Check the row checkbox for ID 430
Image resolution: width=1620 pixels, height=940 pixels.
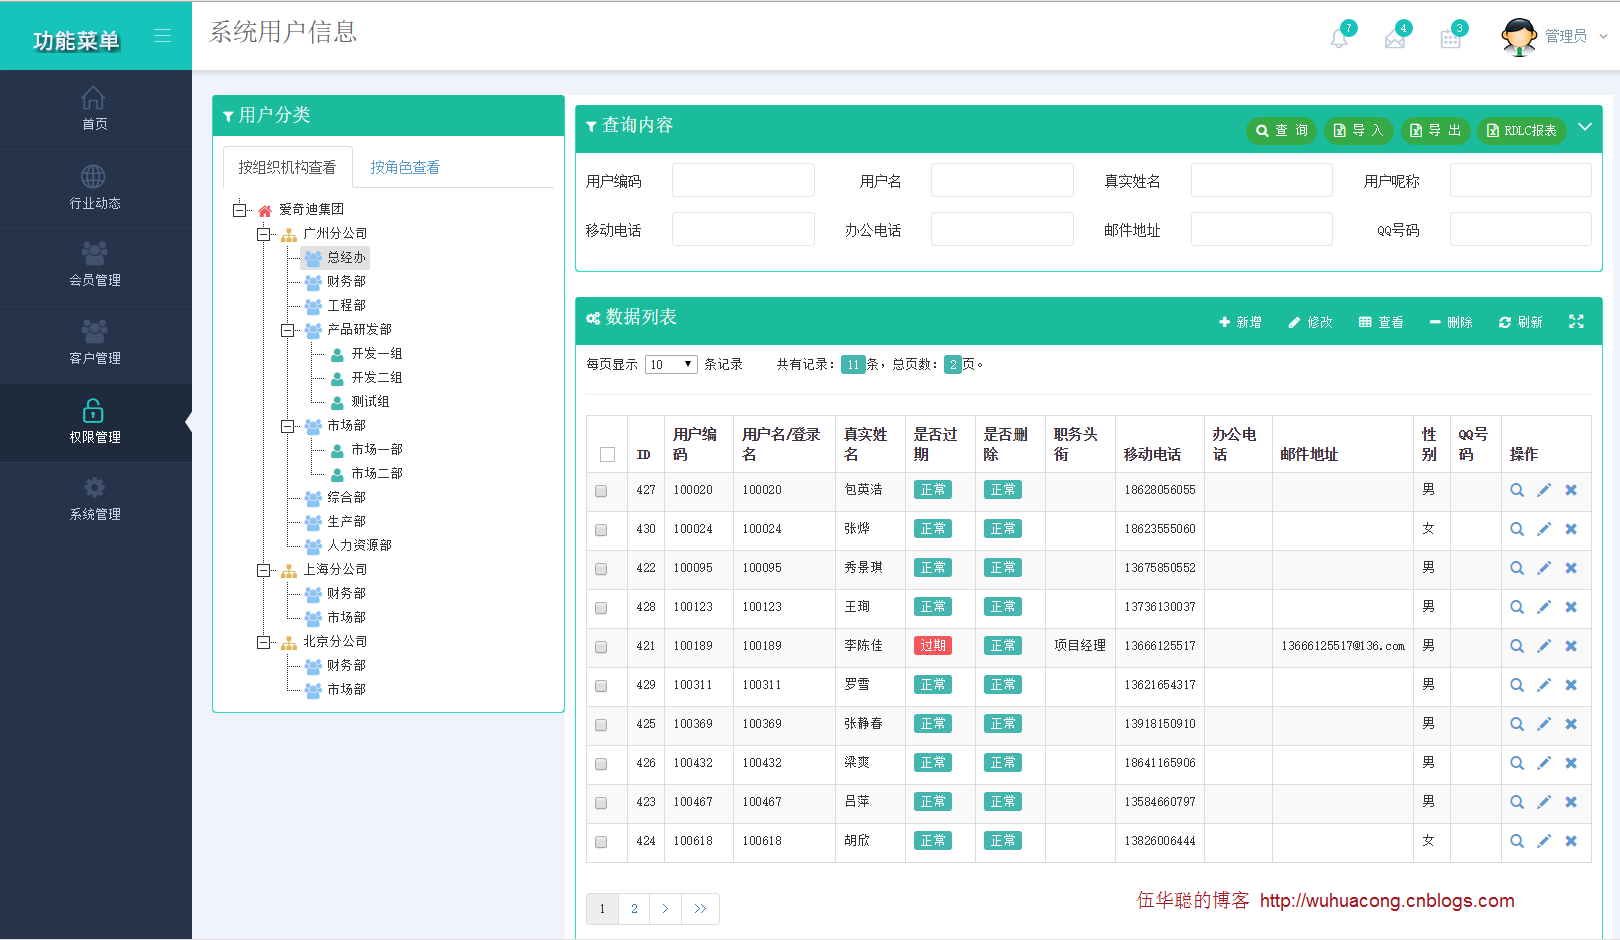tap(601, 530)
